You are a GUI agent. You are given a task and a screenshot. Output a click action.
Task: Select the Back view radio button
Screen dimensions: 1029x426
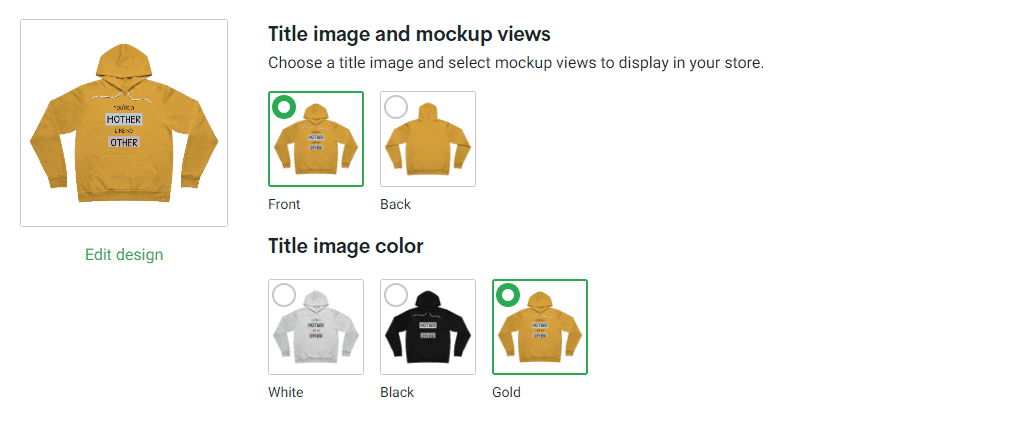(396, 107)
